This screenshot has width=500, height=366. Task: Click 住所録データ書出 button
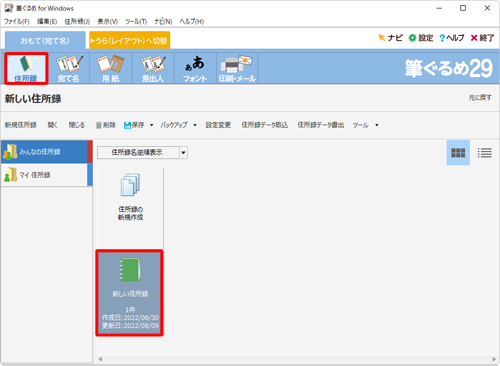320,125
